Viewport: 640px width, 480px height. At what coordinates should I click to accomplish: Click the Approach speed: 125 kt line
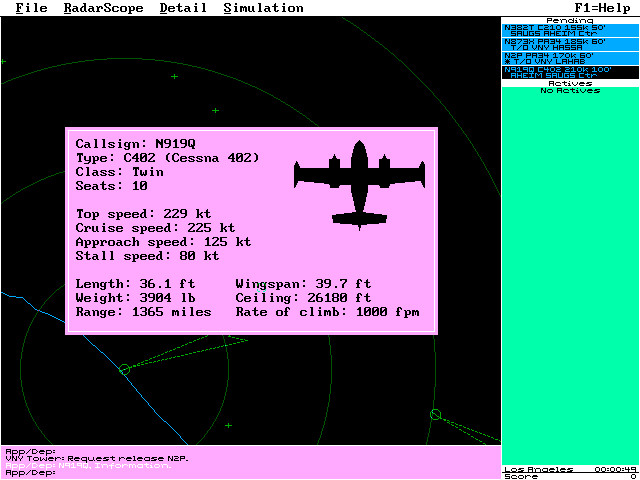(x=163, y=242)
